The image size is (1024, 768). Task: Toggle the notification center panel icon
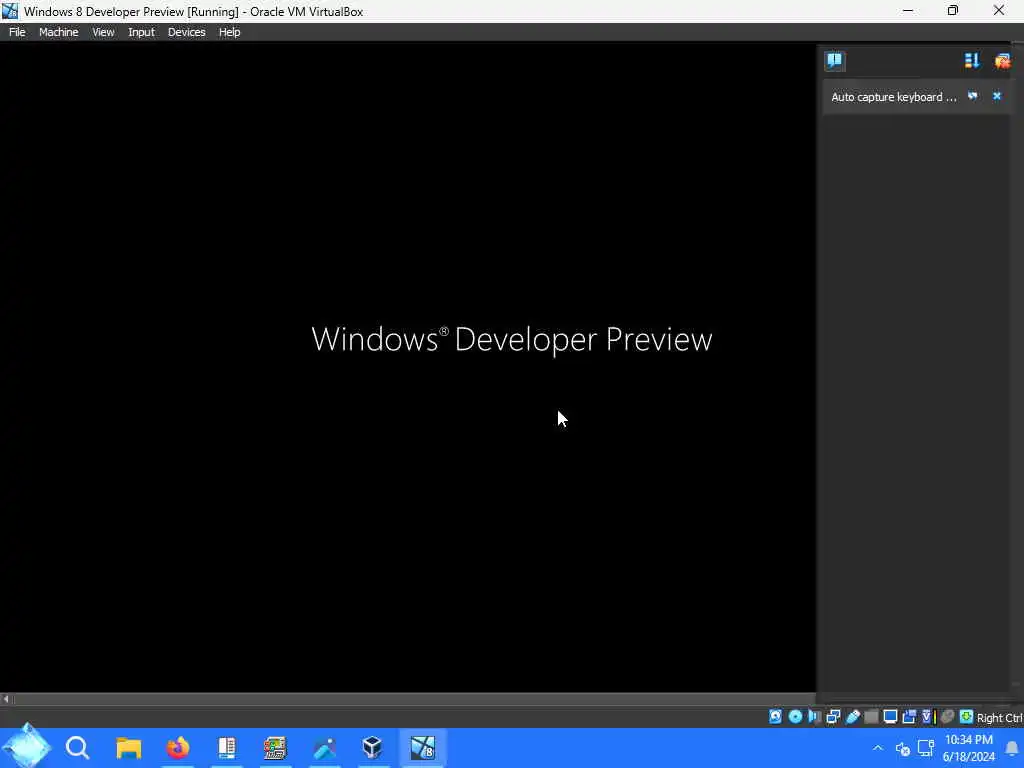click(835, 61)
